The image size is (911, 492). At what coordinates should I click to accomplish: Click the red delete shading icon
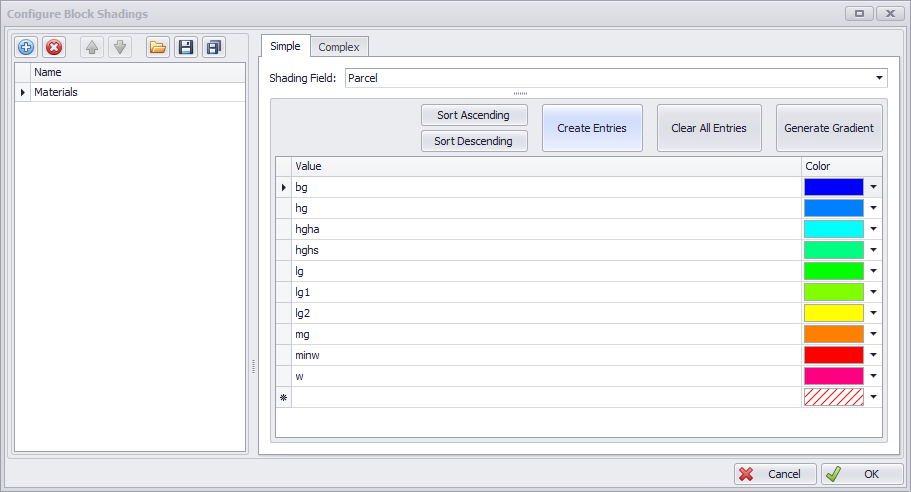pyautogui.click(x=54, y=47)
